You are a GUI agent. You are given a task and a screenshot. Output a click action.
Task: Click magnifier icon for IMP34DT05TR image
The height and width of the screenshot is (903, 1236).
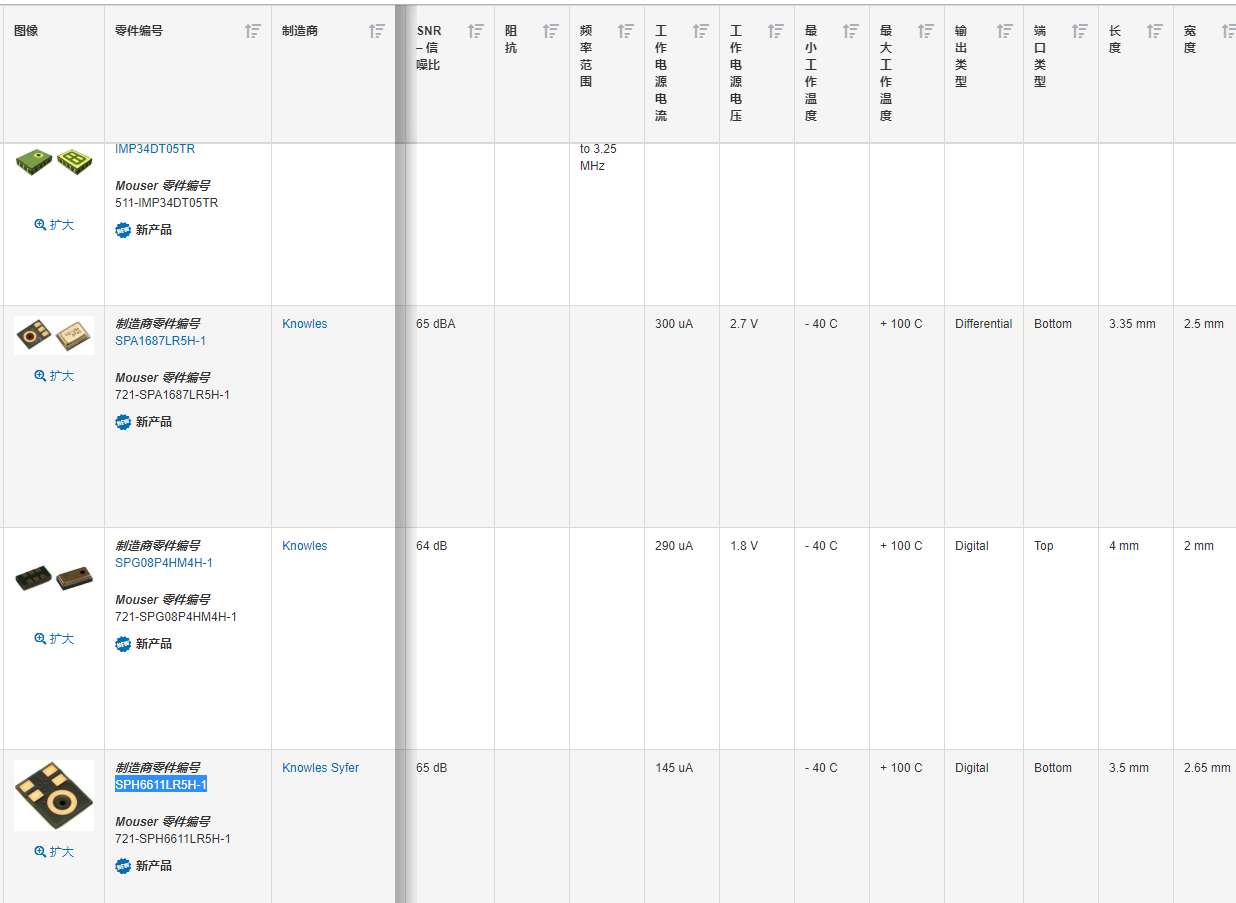pos(40,225)
